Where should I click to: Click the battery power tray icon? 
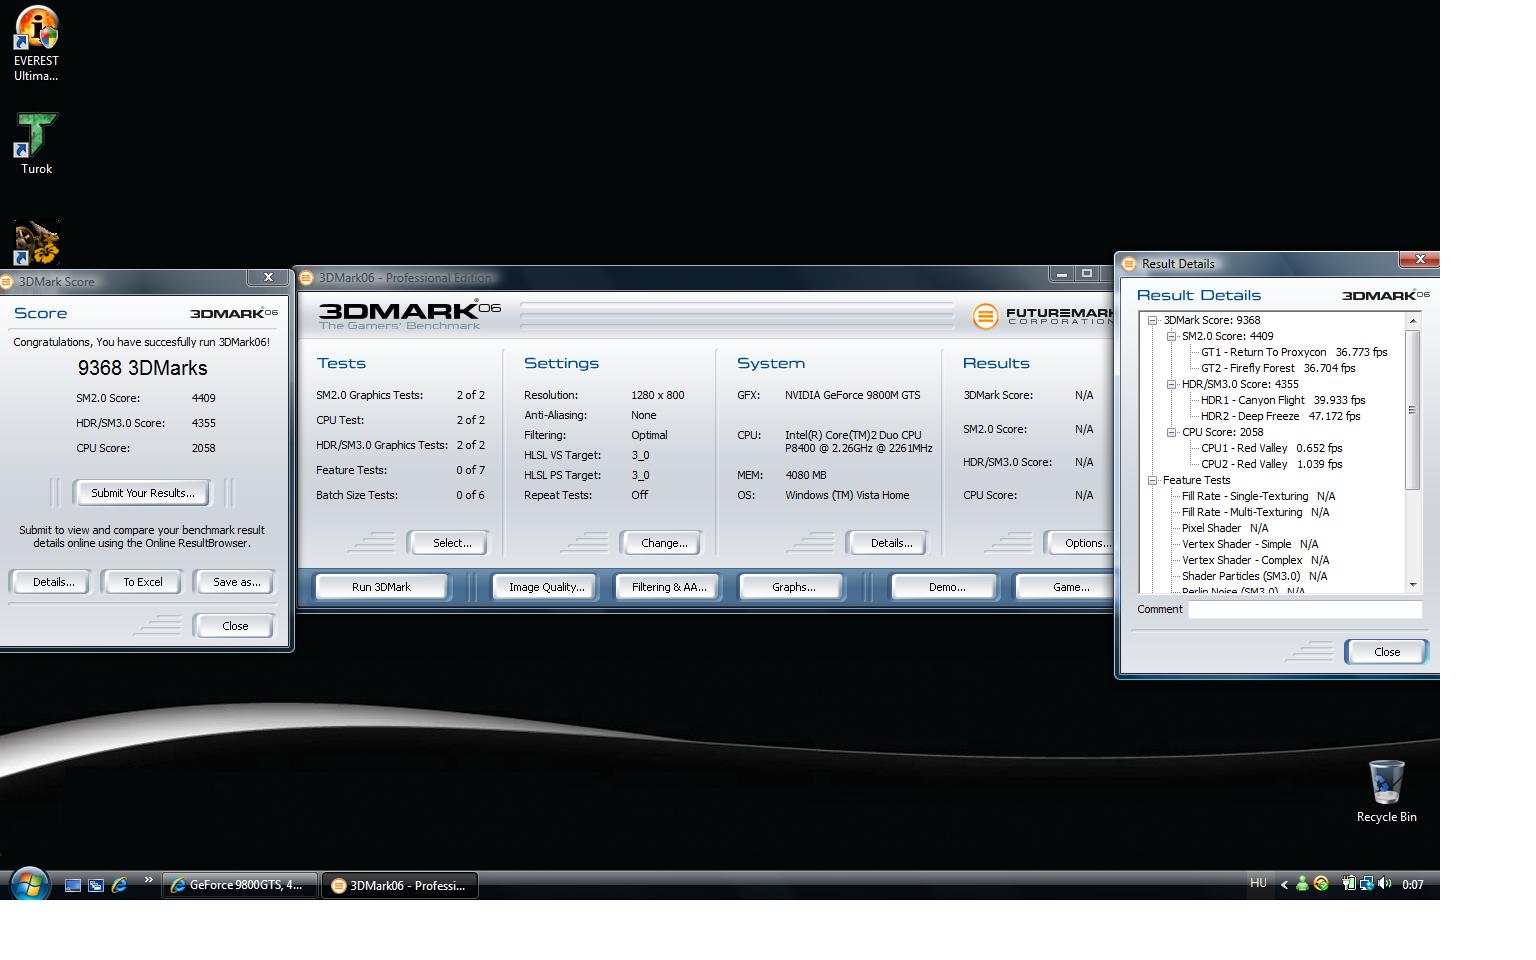1348,883
